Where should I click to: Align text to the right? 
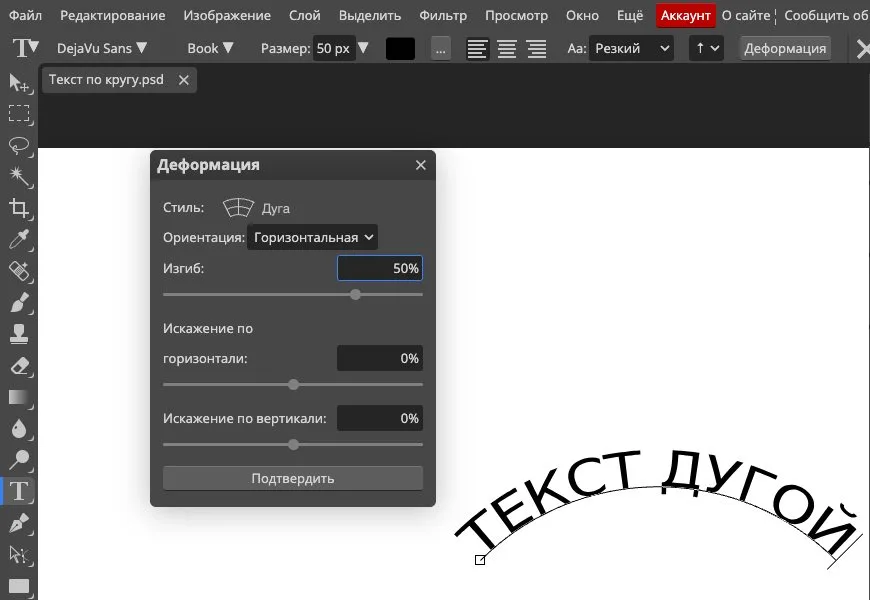tap(537, 49)
